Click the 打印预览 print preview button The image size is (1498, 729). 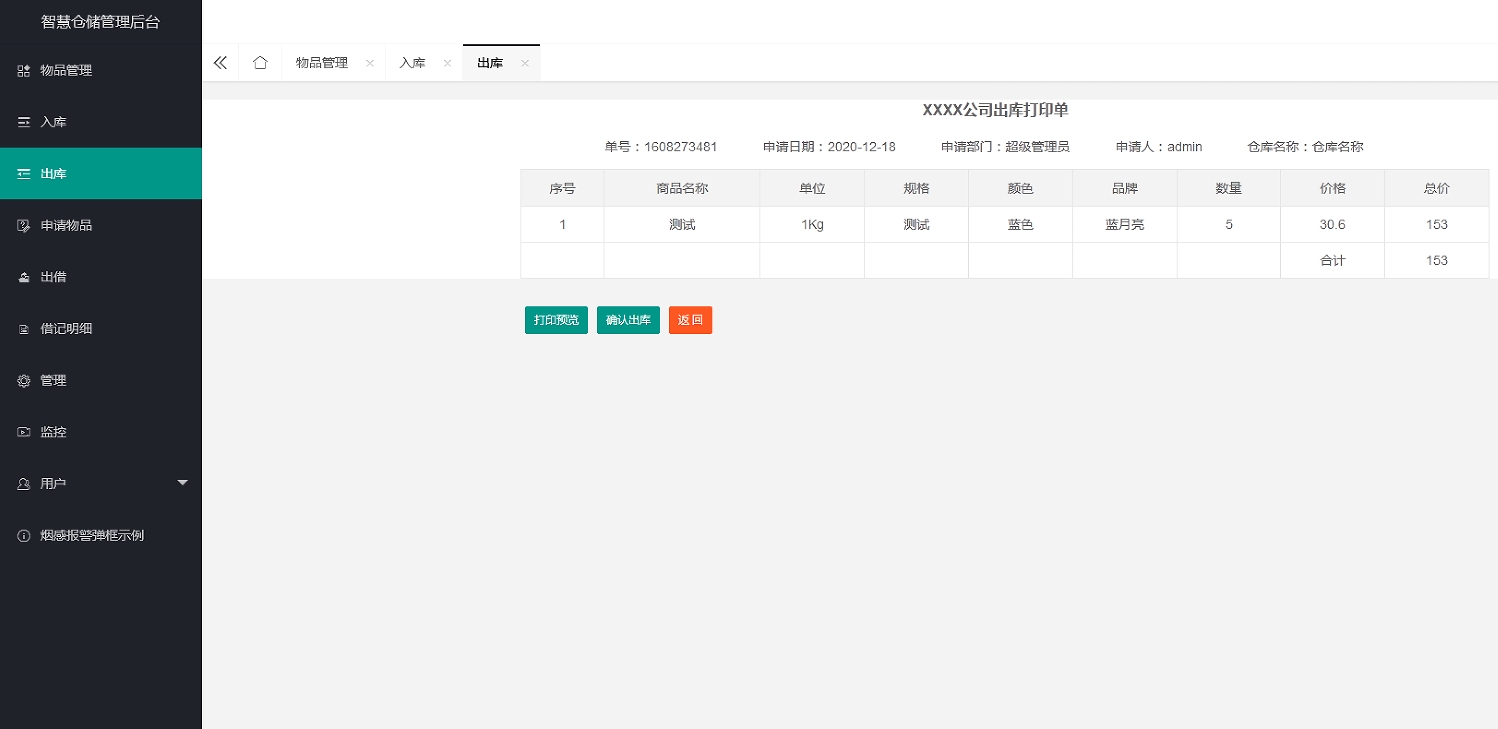[556, 319]
